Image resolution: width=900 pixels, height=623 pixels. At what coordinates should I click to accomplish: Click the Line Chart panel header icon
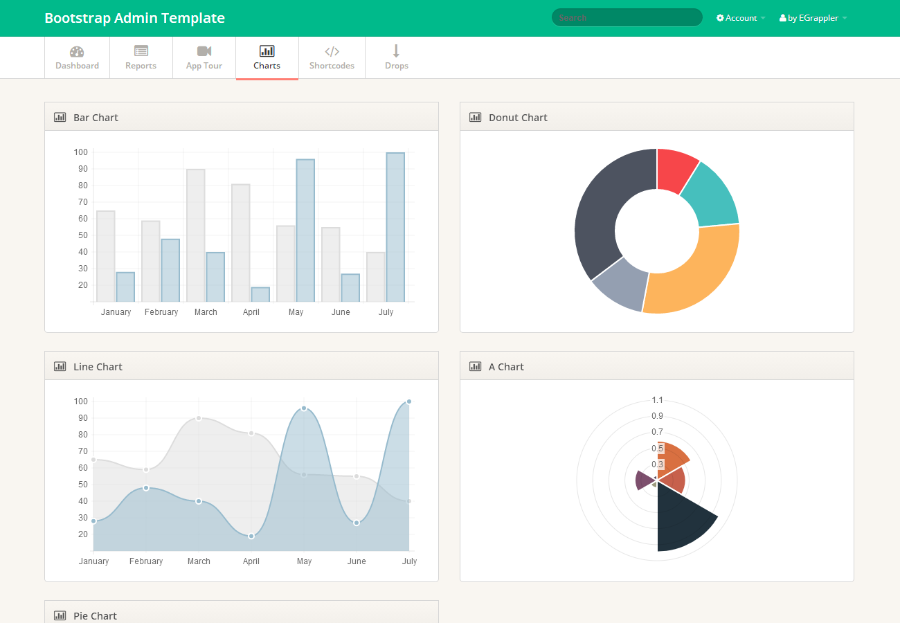[x=60, y=366]
